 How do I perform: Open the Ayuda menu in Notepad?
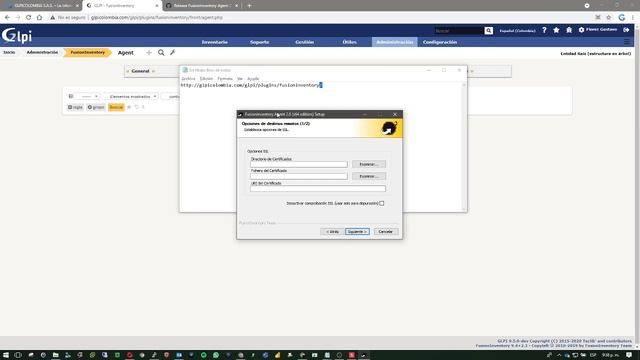(253, 78)
